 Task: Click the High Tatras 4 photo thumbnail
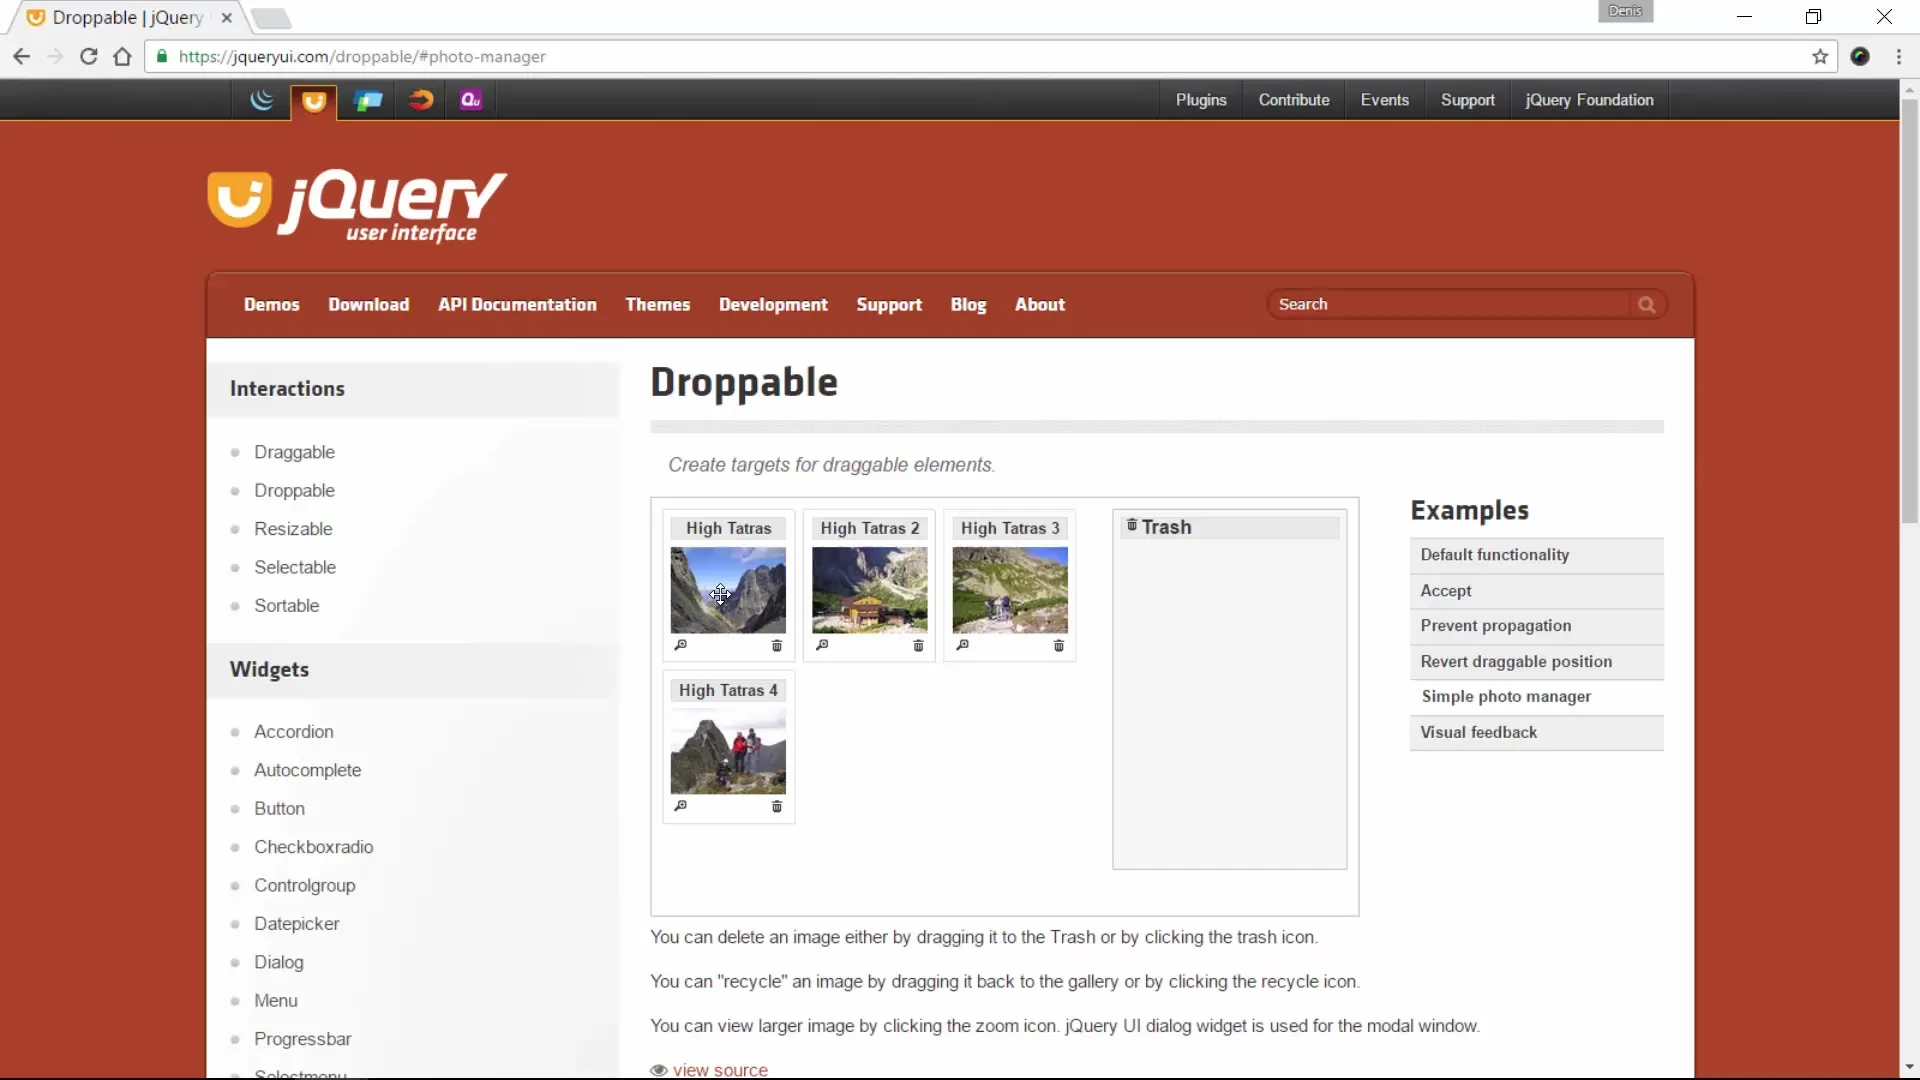[x=728, y=751]
